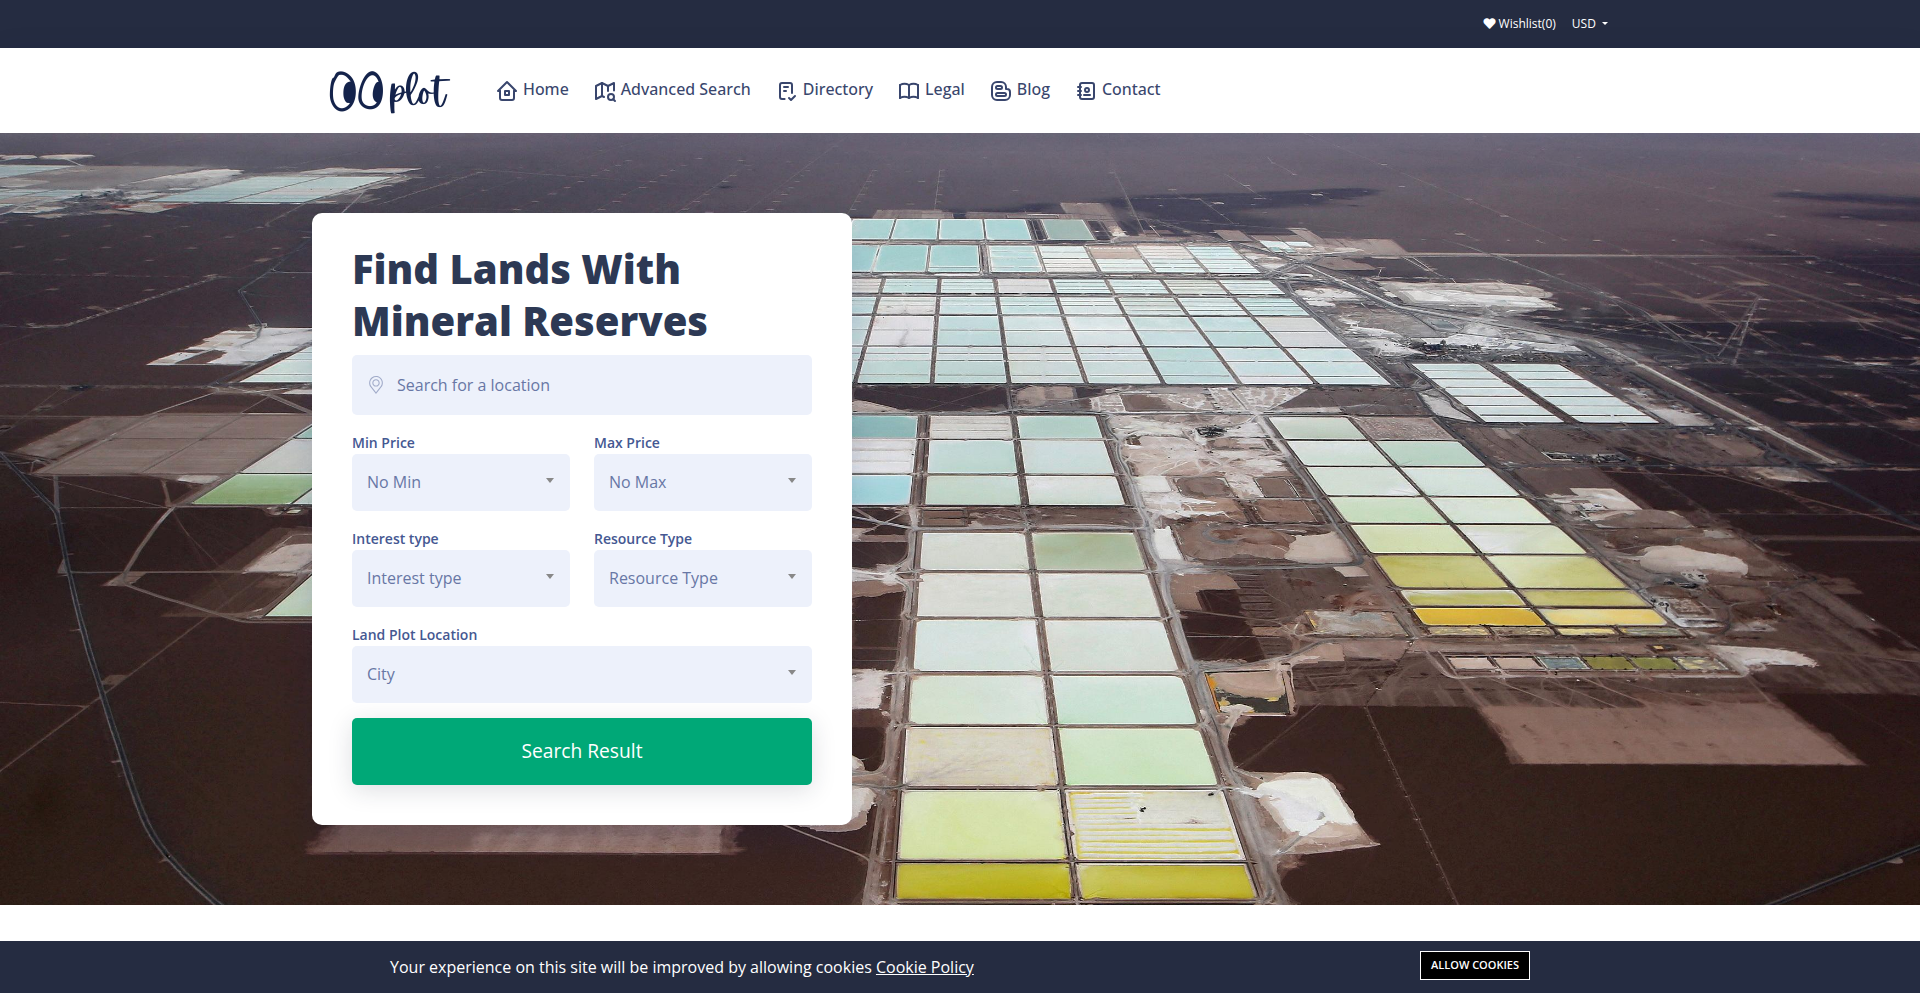Screen dimensions: 1920x993
Task: Click the 'Max Price' label
Action: [x=627, y=443]
